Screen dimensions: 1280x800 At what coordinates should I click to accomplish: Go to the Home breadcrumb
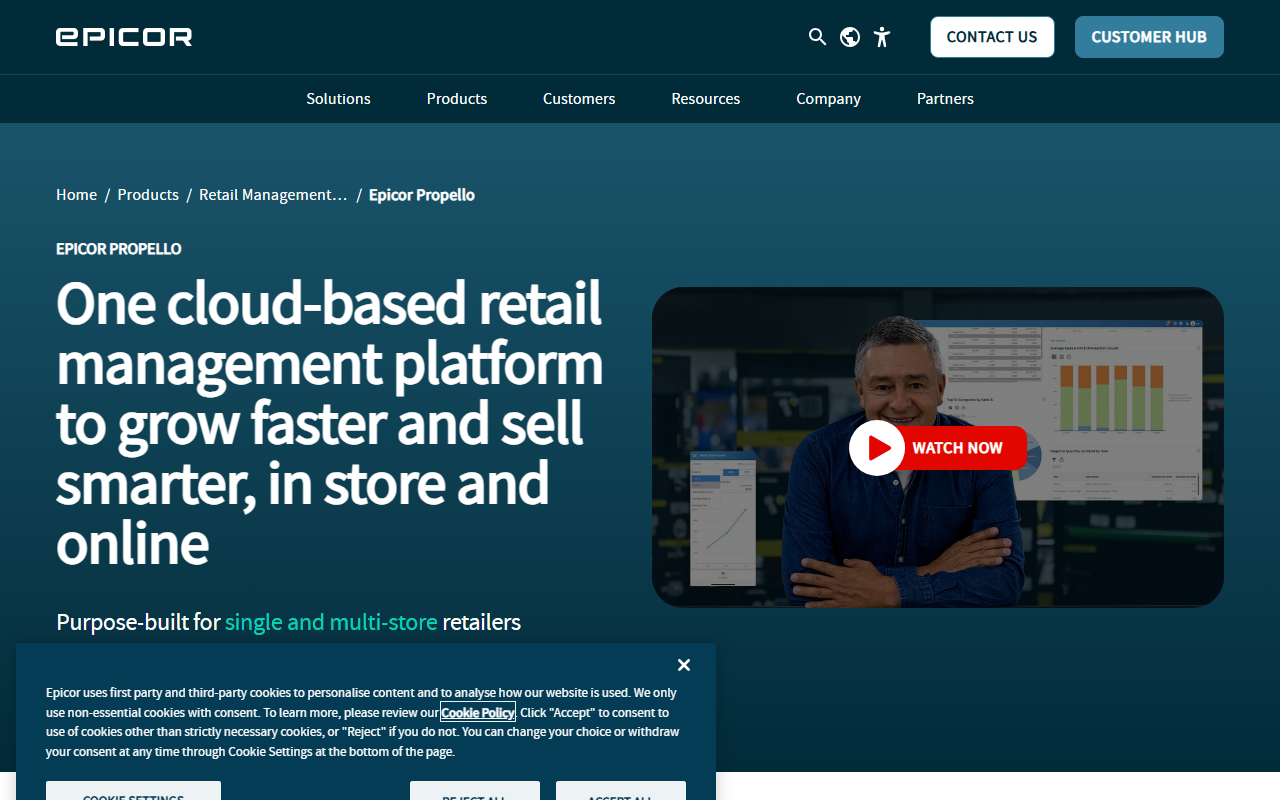[76, 195]
